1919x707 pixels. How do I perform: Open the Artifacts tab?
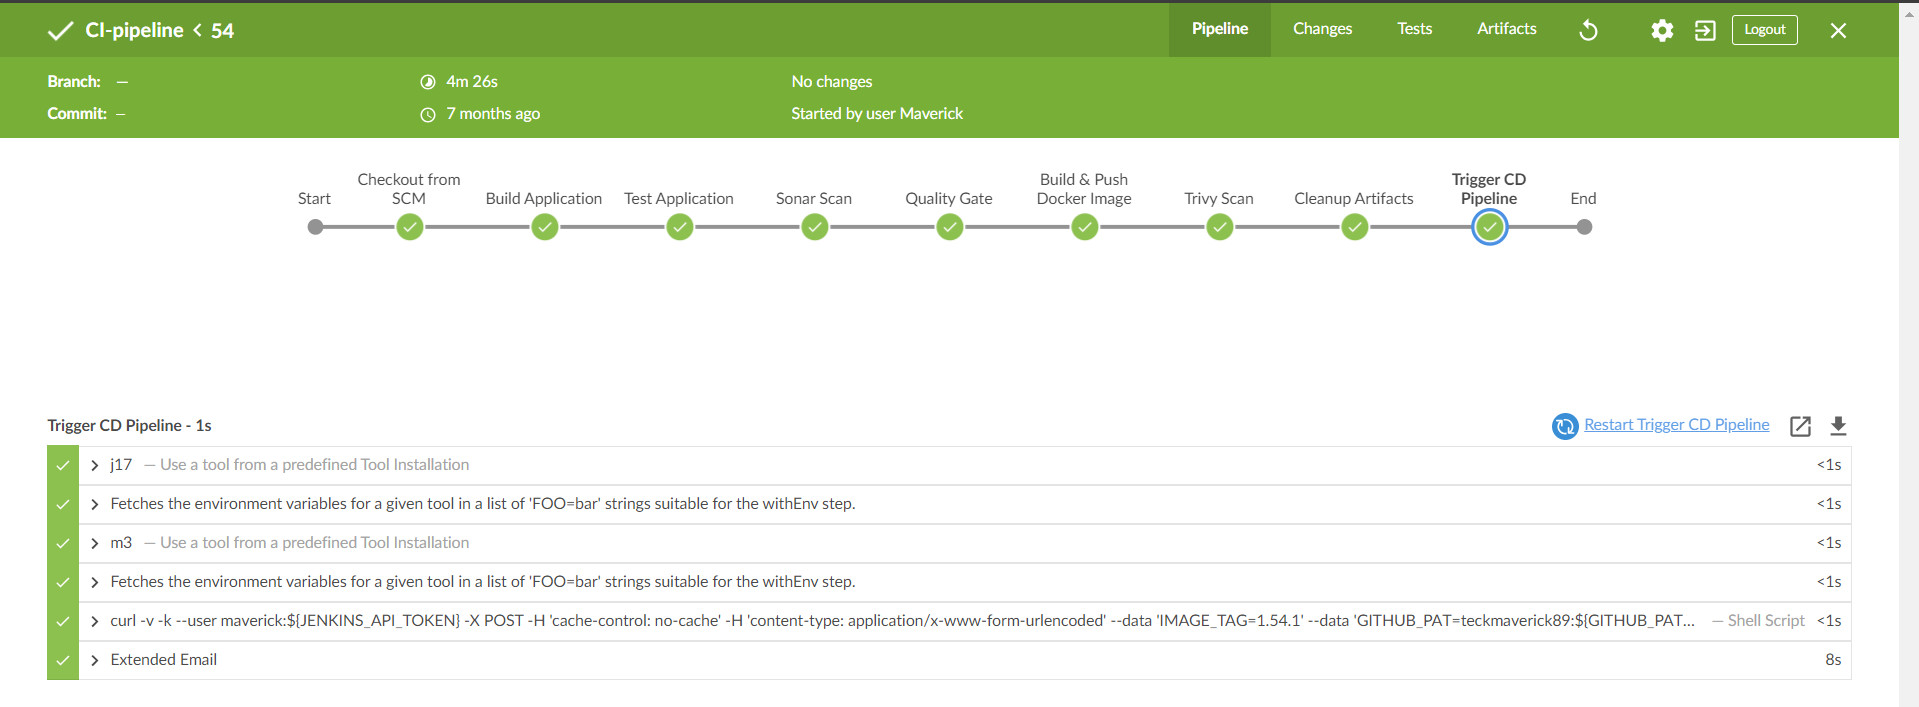1507,29
